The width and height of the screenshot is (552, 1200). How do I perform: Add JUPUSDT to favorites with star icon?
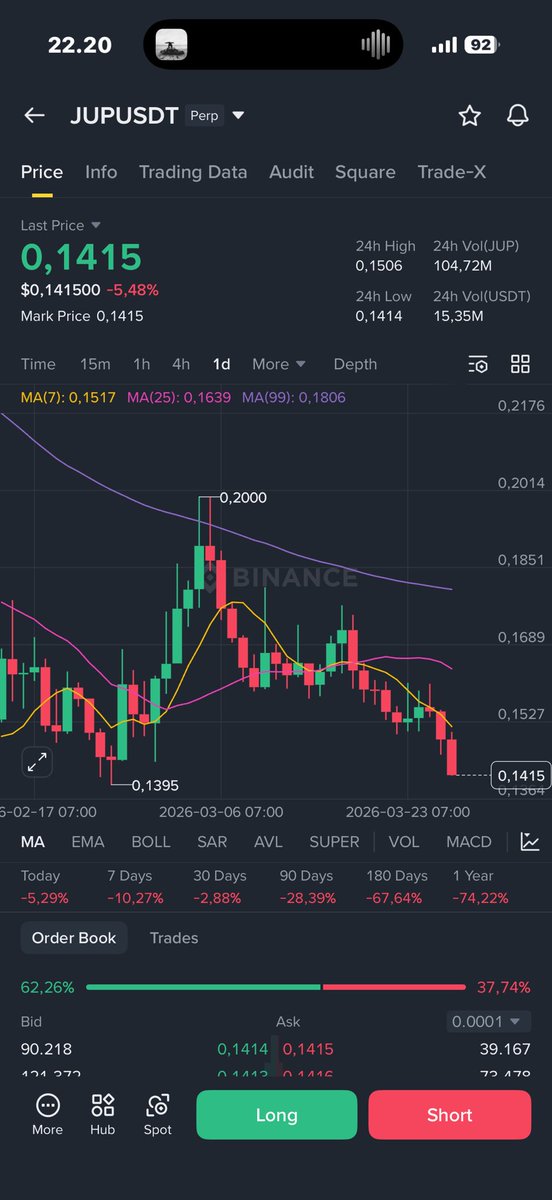(469, 116)
